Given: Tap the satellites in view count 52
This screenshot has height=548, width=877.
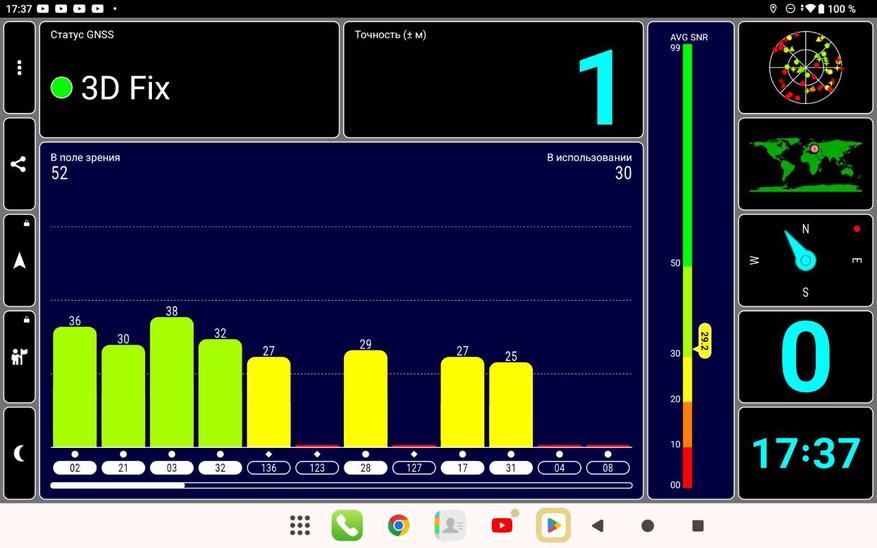Looking at the screenshot, I should pos(60,173).
